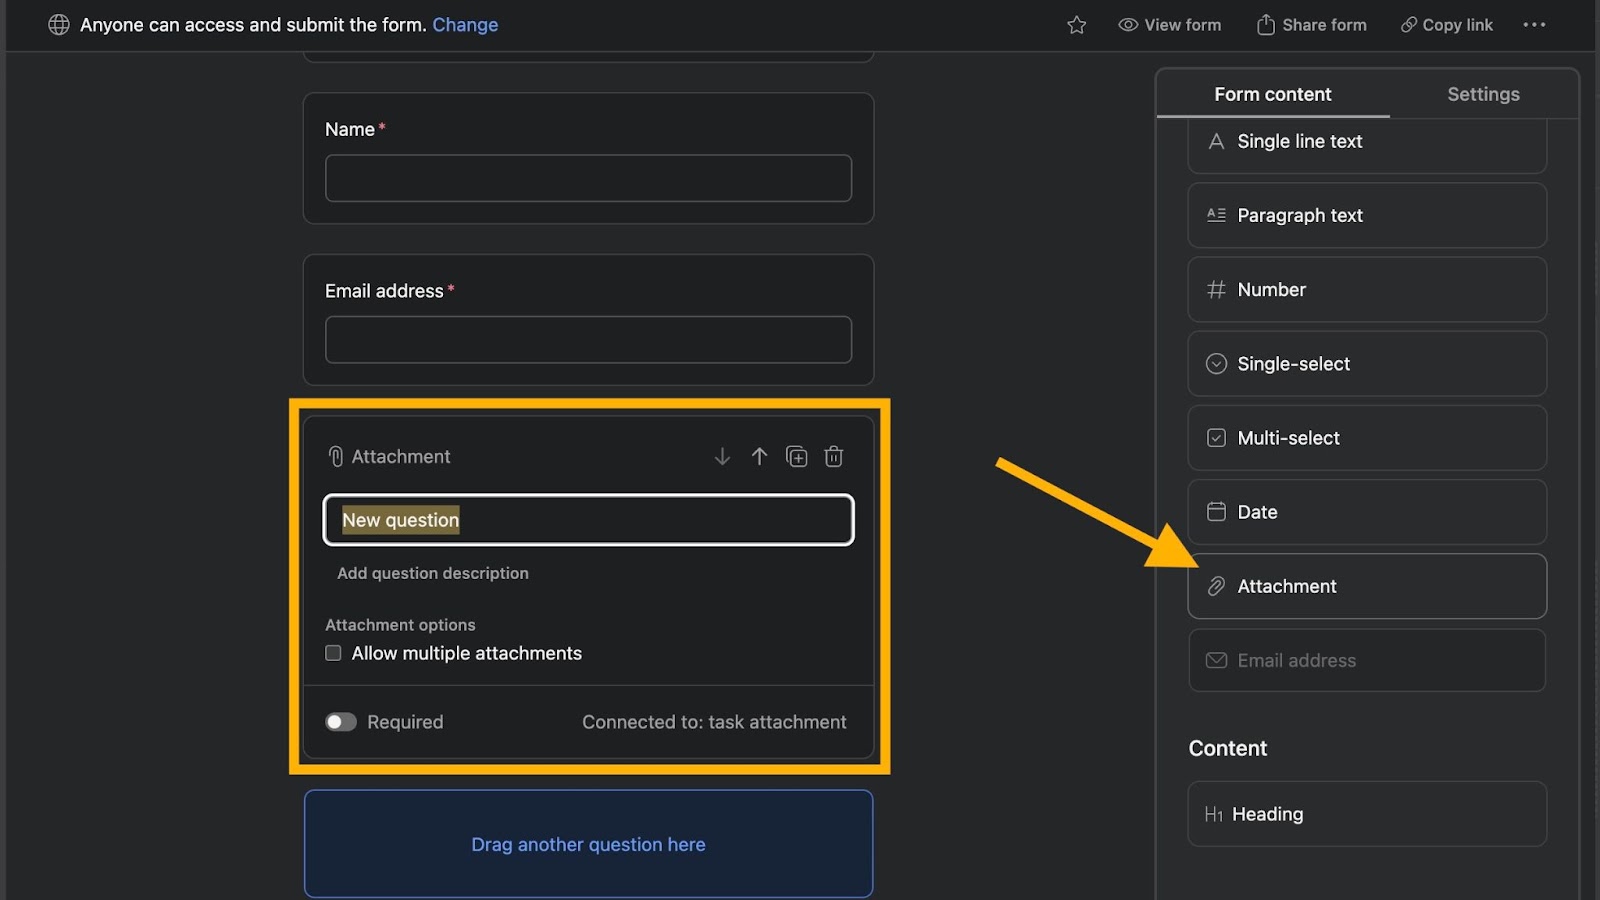This screenshot has width=1600, height=900.
Task: Copy link to the form
Action: [x=1447, y=25]
